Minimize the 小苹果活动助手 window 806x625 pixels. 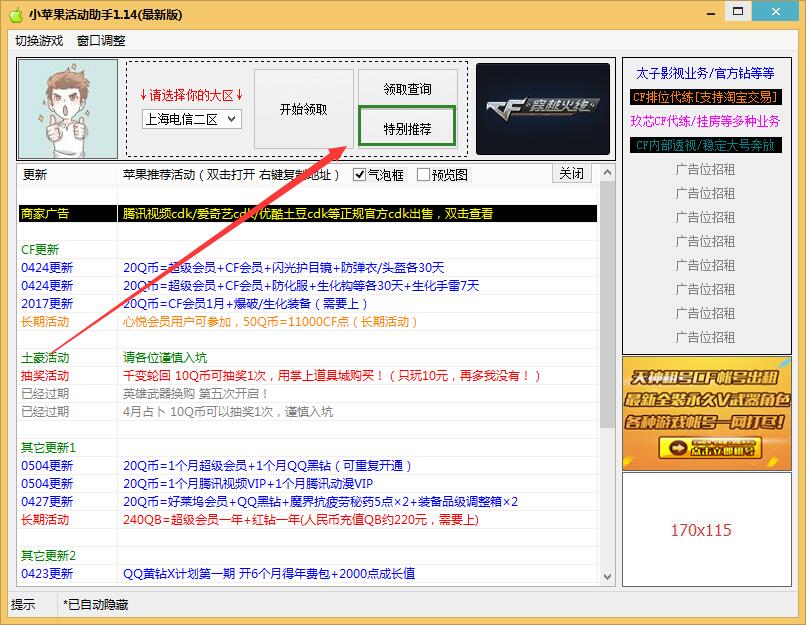(x=711, y=12)
